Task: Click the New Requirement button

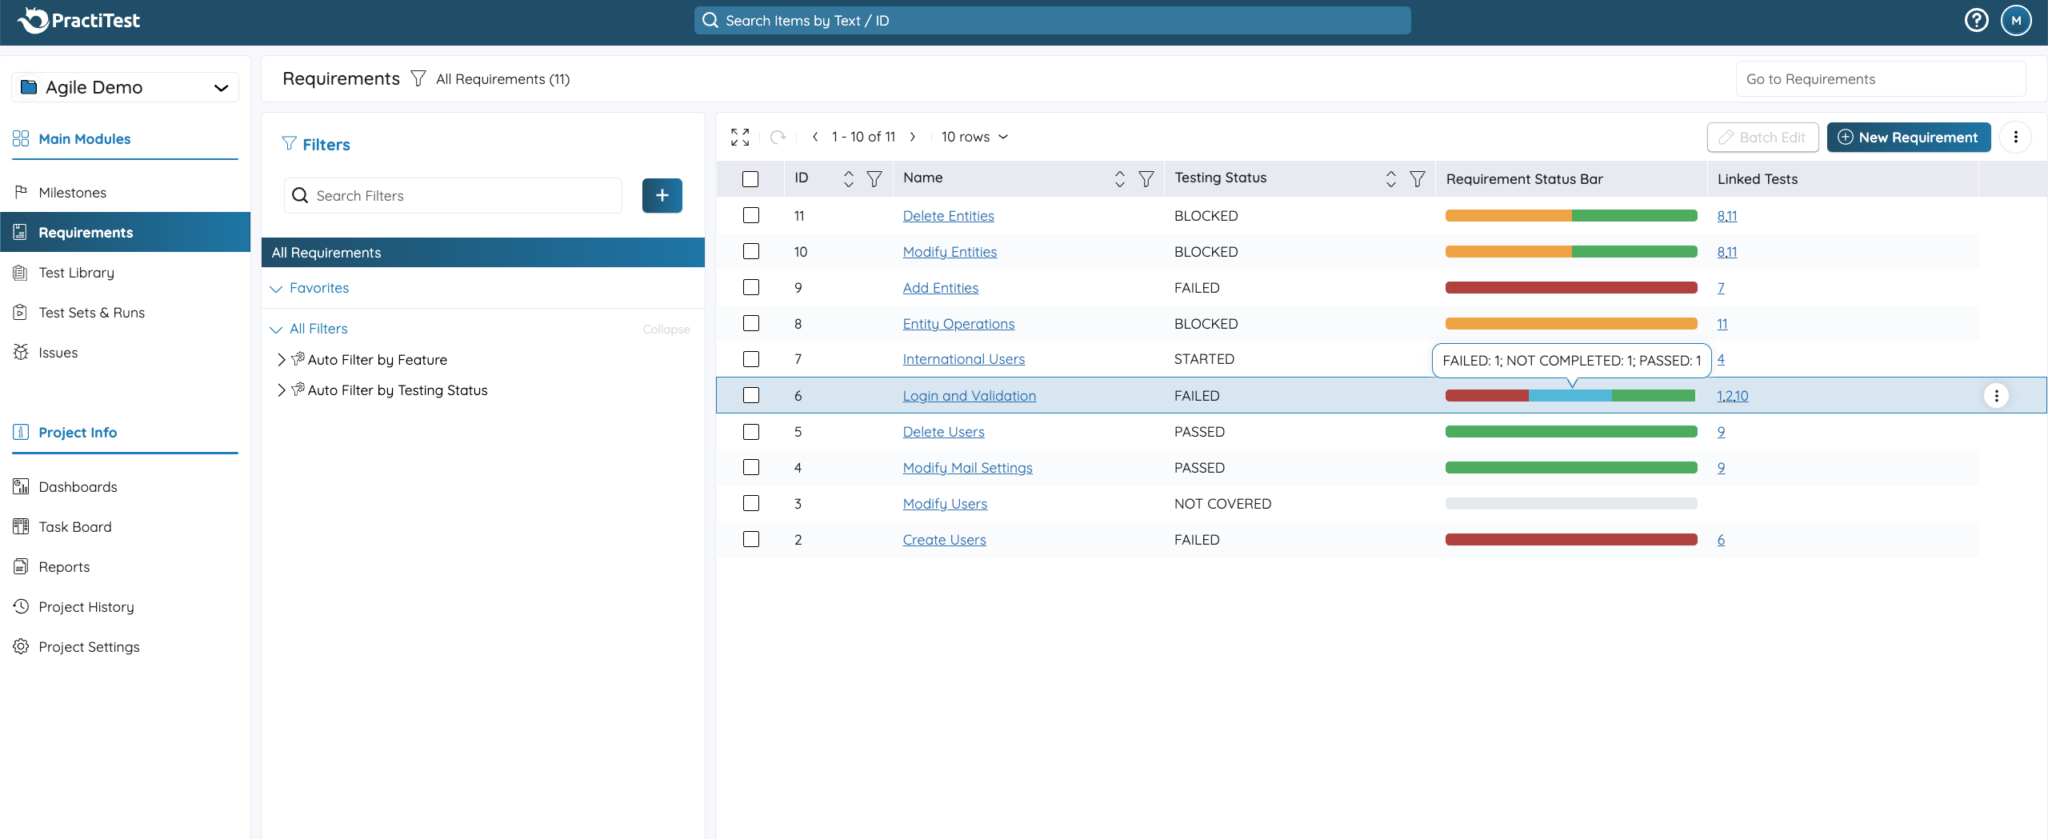Action: click(x=1908, y=138)
